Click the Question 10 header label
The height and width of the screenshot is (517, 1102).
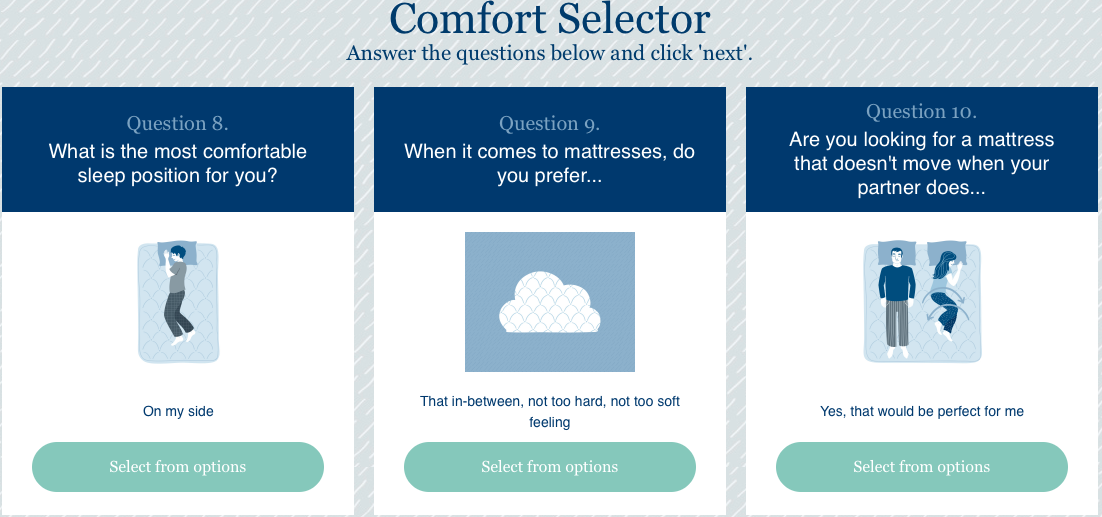pyautogui.click(x=921, y=111)
